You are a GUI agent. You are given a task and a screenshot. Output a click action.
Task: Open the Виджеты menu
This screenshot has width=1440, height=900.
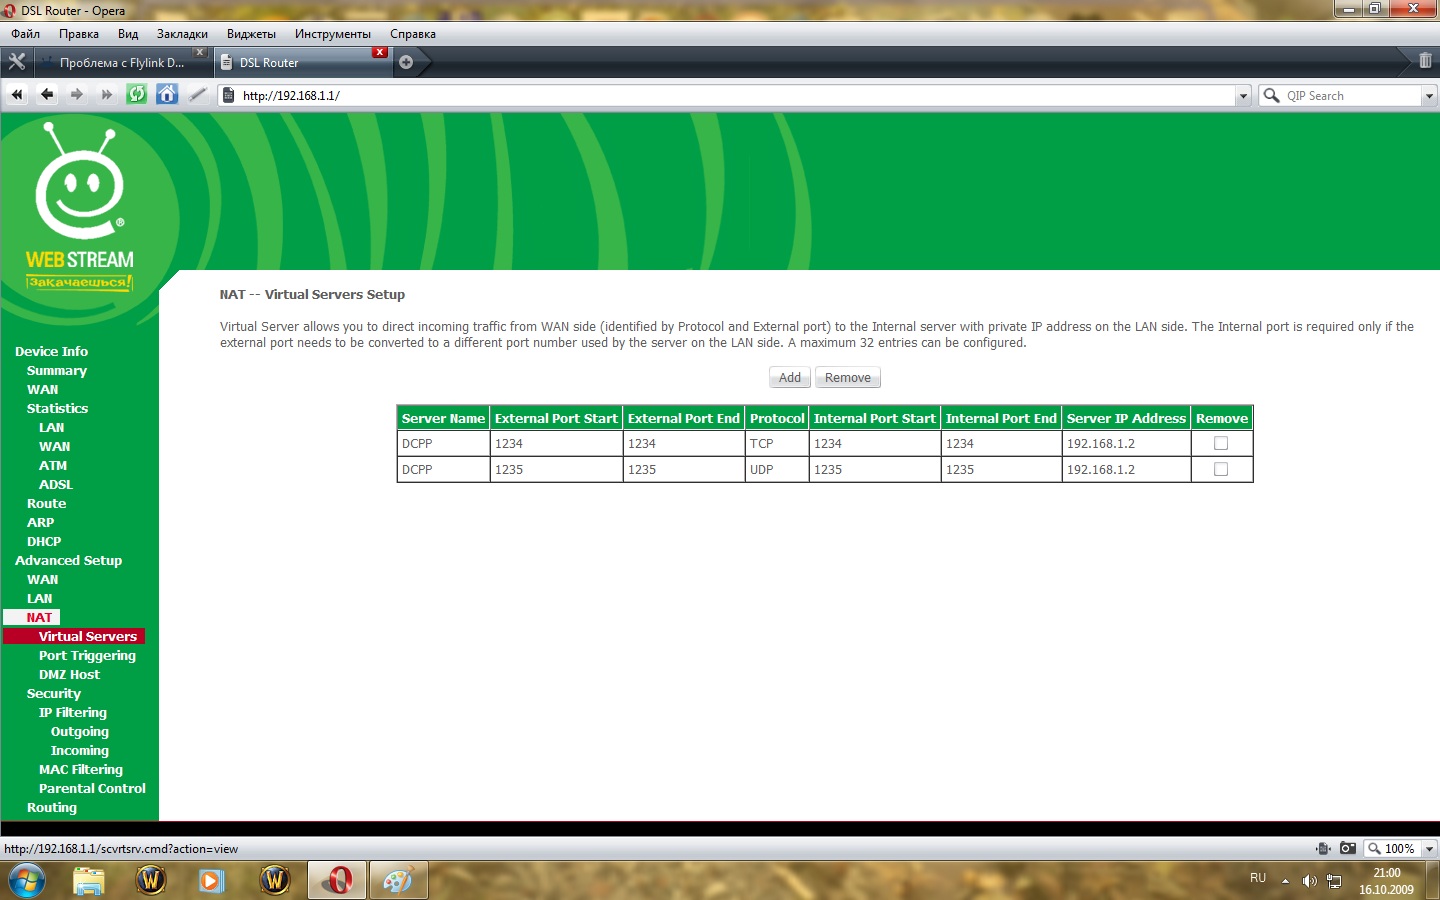(x=251, y=34)
